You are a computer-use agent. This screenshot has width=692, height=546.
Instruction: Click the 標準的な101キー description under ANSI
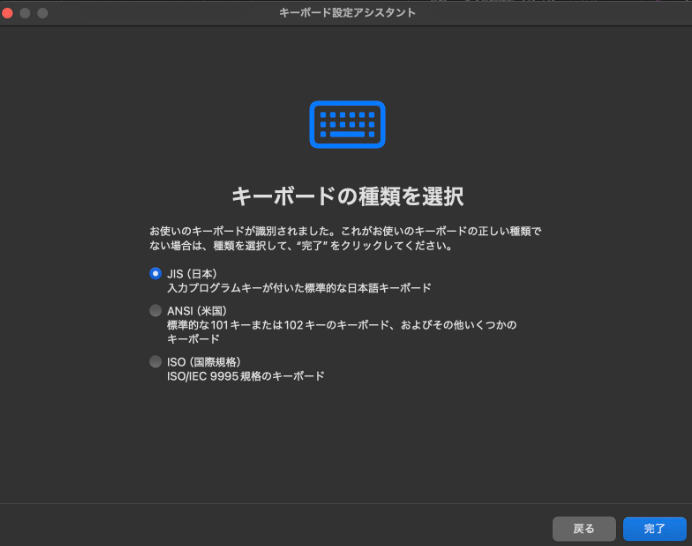(340, 325)
